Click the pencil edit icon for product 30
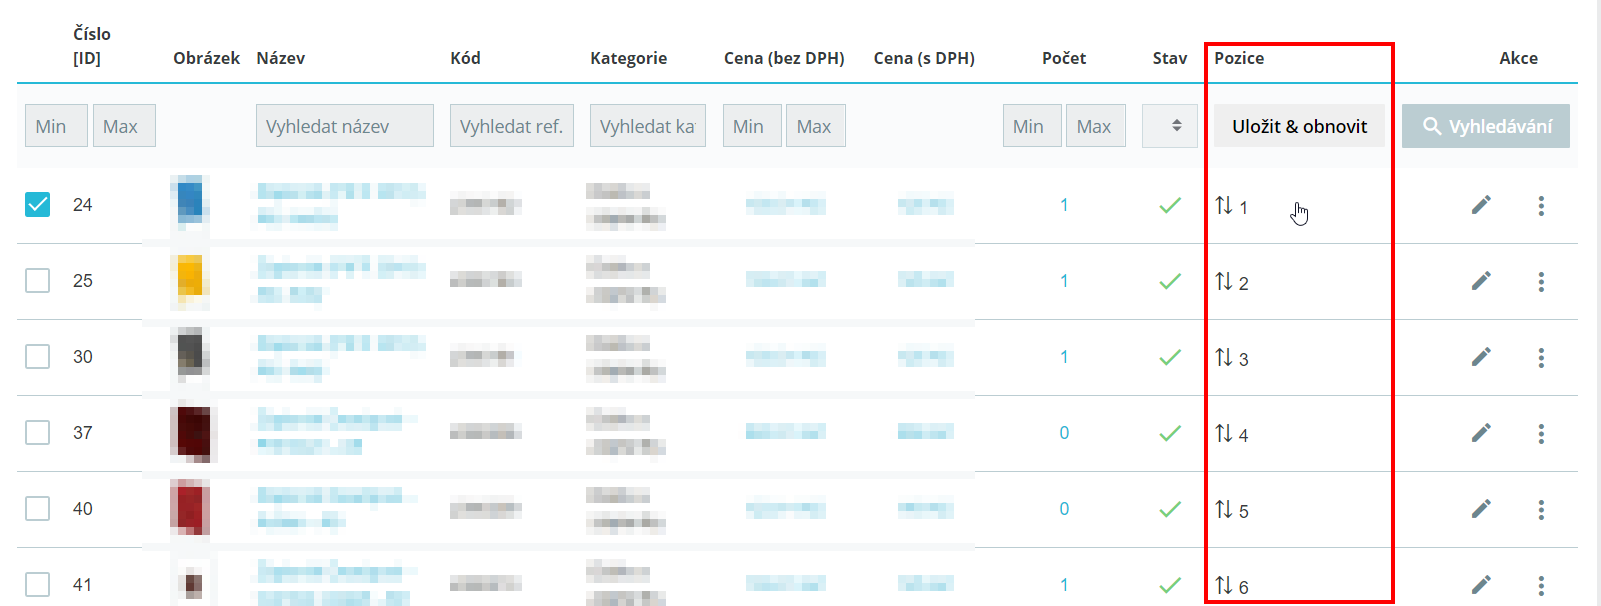The image size is (1601, 606). [x=1481, y=357]
